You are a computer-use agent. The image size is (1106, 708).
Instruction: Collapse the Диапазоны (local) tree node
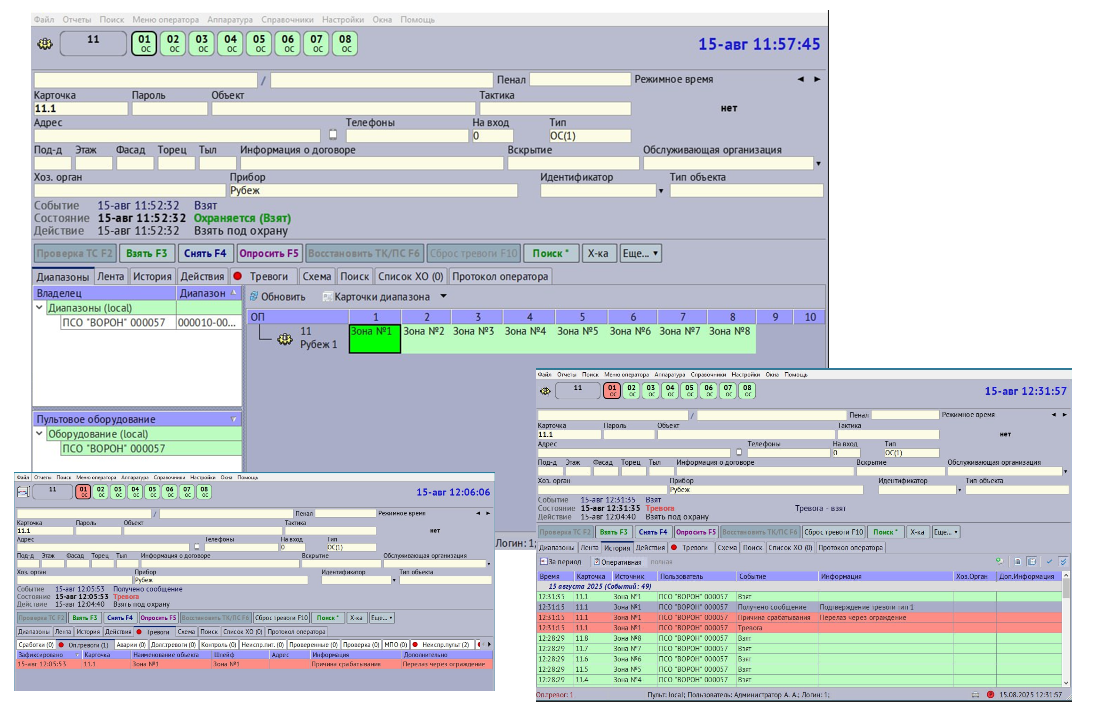point(39,309)
